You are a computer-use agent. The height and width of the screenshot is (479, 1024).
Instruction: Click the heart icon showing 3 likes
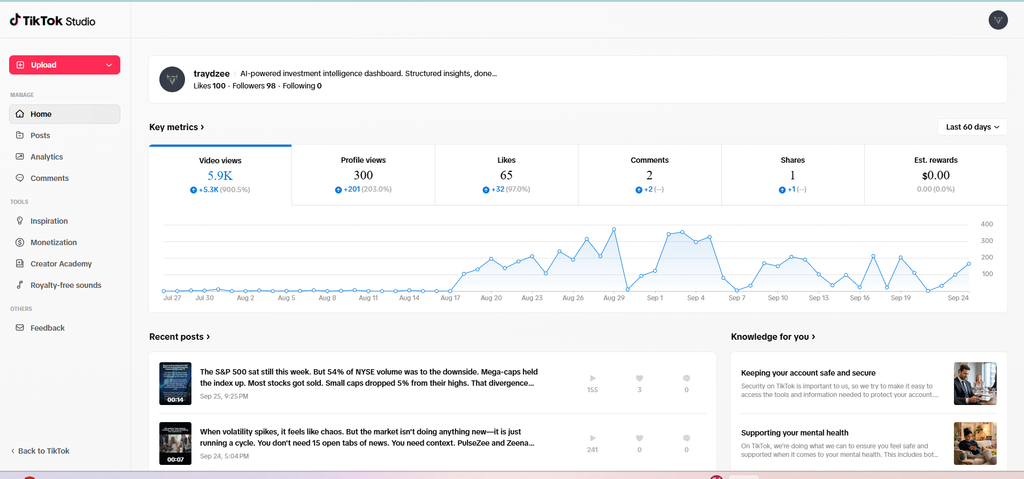[639, 378]
